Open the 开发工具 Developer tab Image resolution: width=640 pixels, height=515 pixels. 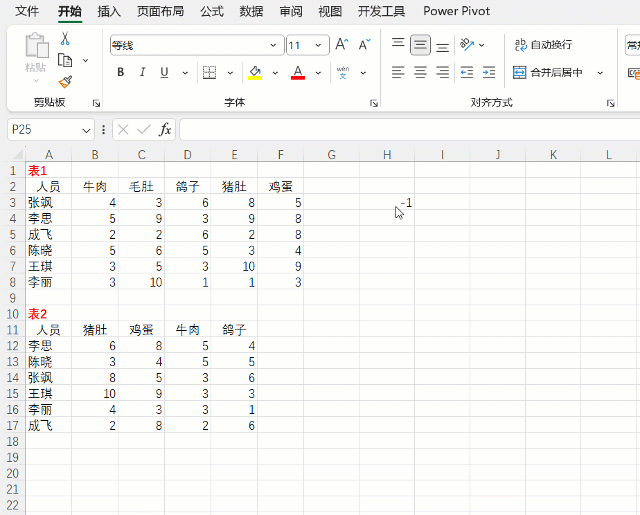point(381,11)
